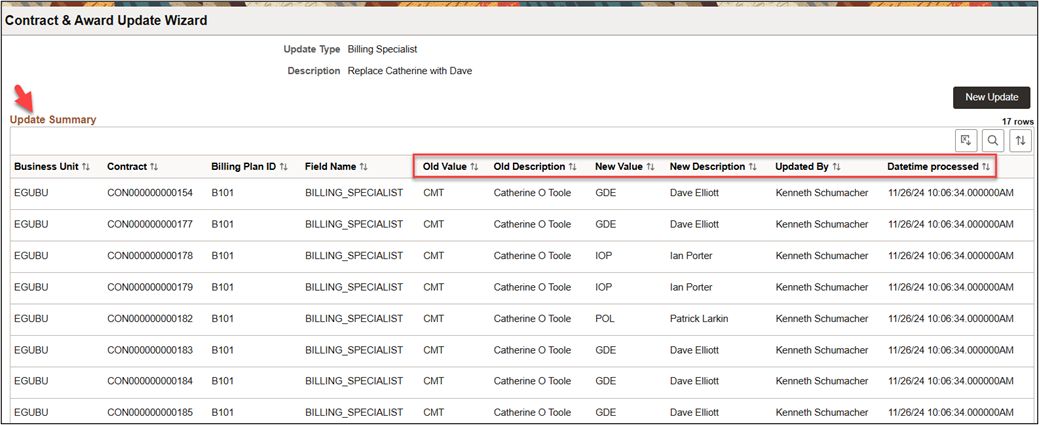Viewport: 1039px width, 425px height.
Task: Select contract CON000000000179 cell
Action: pyautogui.click(x=150, y=287)
